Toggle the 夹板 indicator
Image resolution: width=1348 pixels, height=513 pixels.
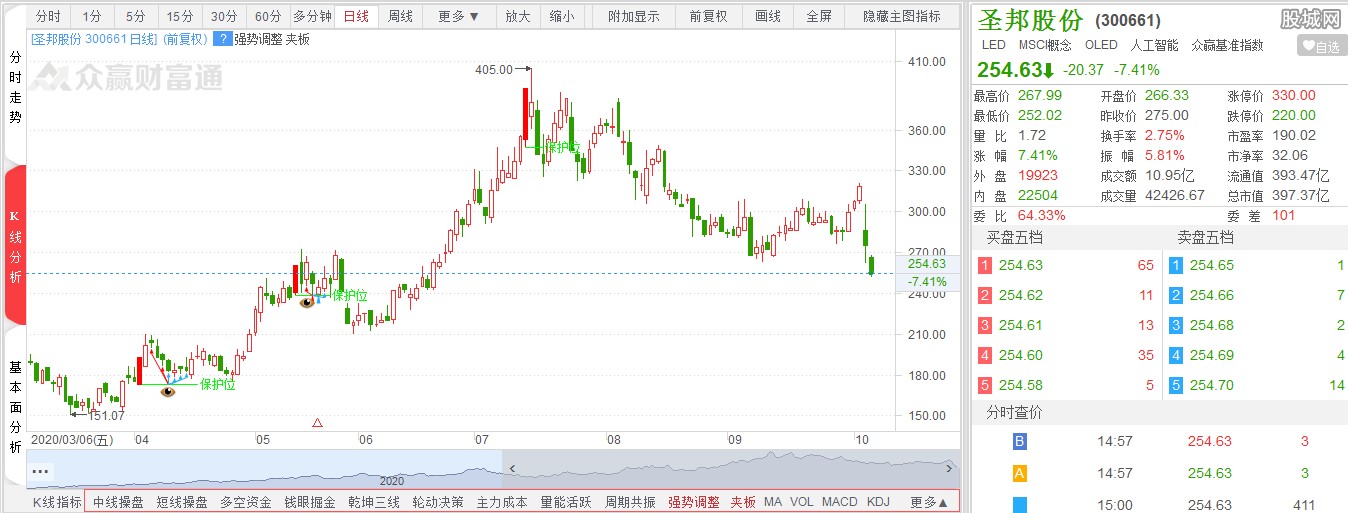click(743, 502)
